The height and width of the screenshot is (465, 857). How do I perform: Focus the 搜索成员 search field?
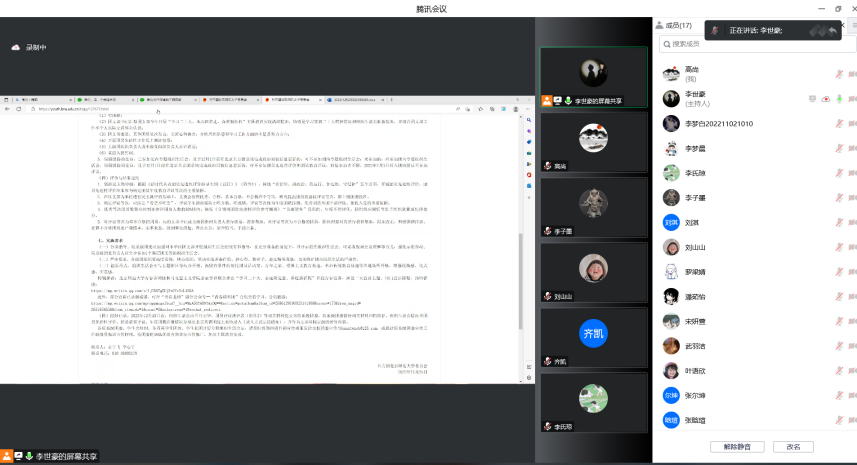coord(750,44)
